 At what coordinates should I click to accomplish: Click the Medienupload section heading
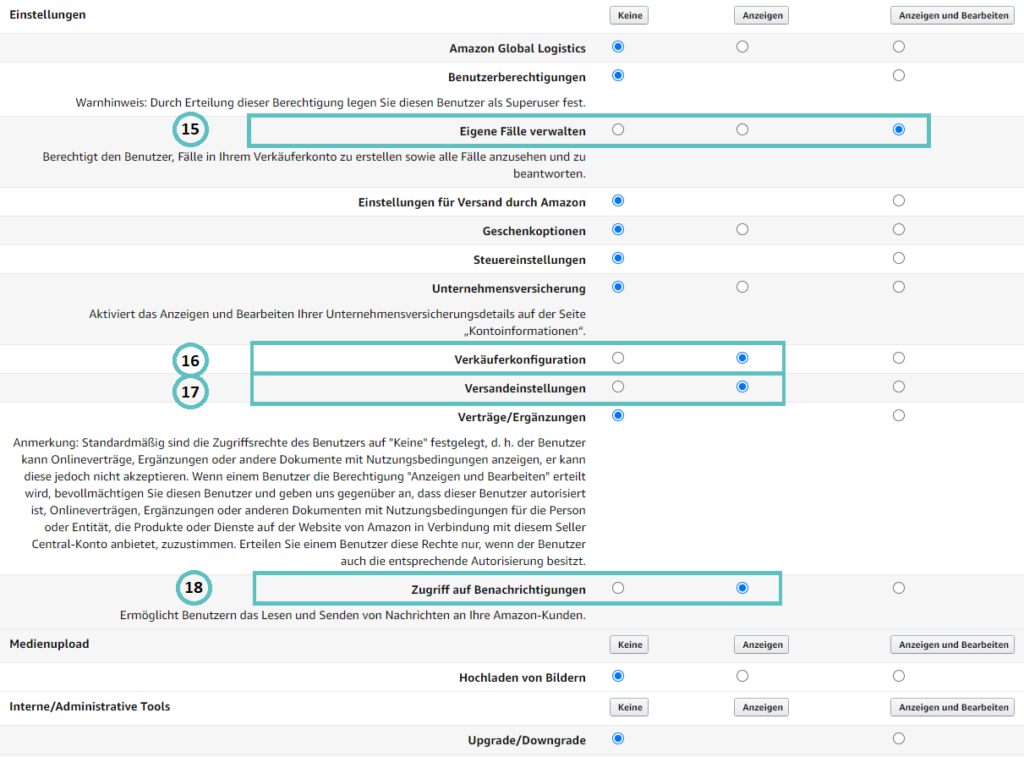[x=49, y=644]
